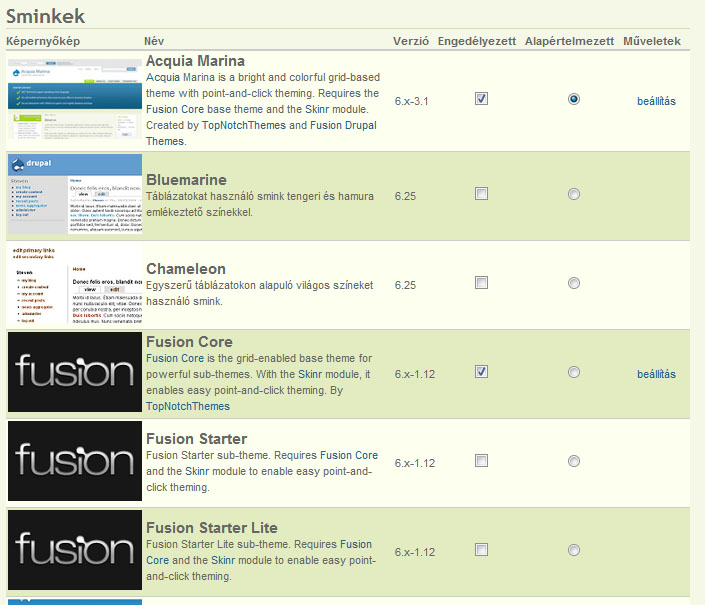The width and height of the screenshot is (705, 605).
Task: Click the Fusion Core theme title
Action: (x=189, y=342)
